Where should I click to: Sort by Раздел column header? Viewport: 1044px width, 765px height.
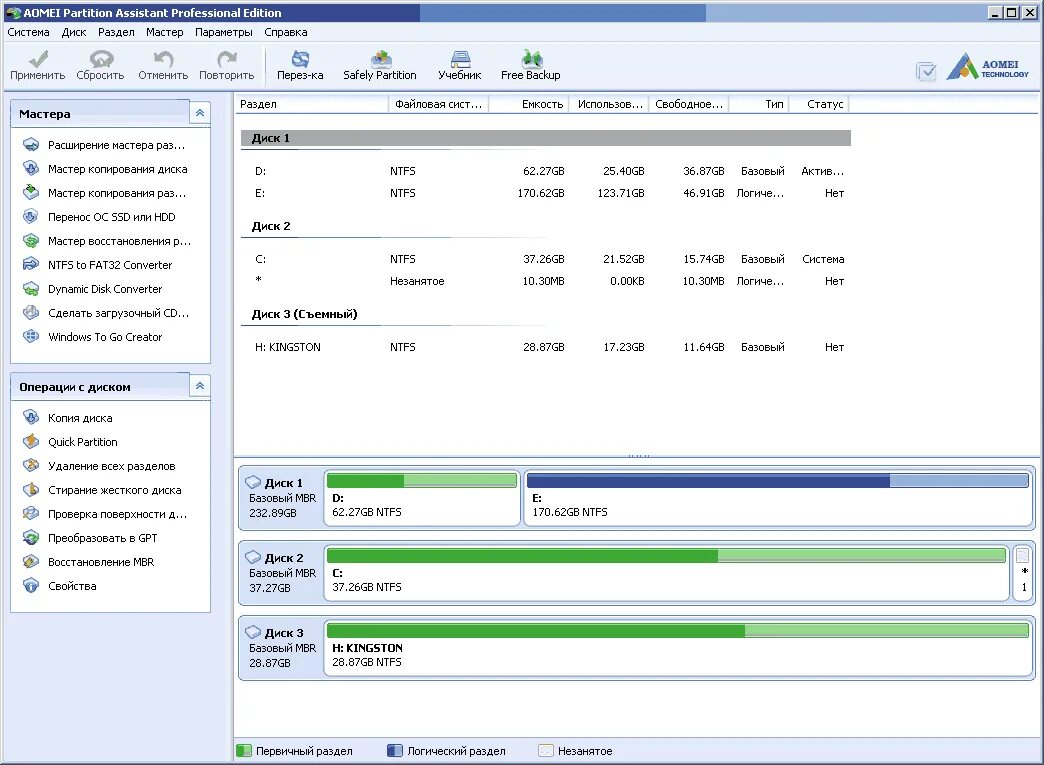pos(312,104)
